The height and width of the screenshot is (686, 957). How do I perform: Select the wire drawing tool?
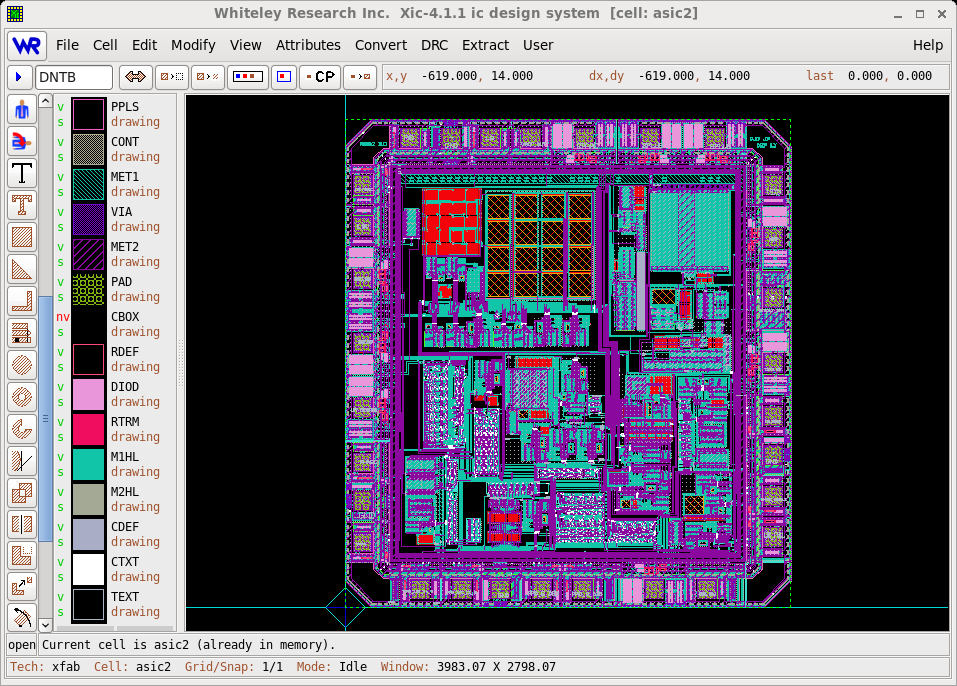22,301
